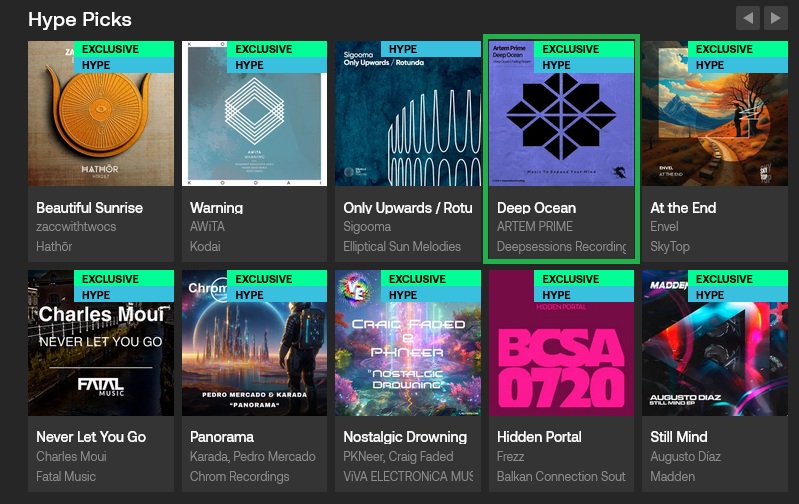Go to artist Sigooma's page

click(x=367, y=227)
